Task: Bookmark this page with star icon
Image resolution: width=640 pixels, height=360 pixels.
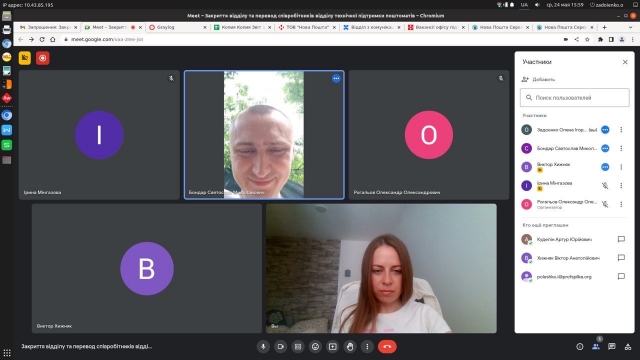Action: tap(587, 40)
